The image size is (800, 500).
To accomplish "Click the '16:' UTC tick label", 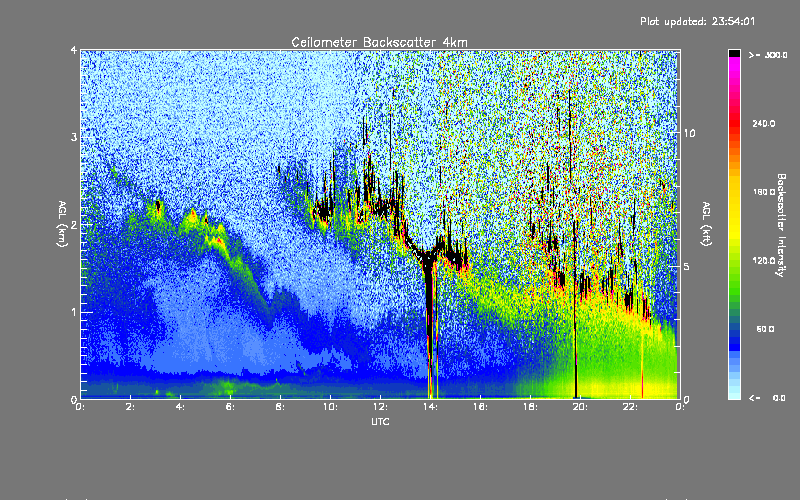I will (x=480, y=407).
